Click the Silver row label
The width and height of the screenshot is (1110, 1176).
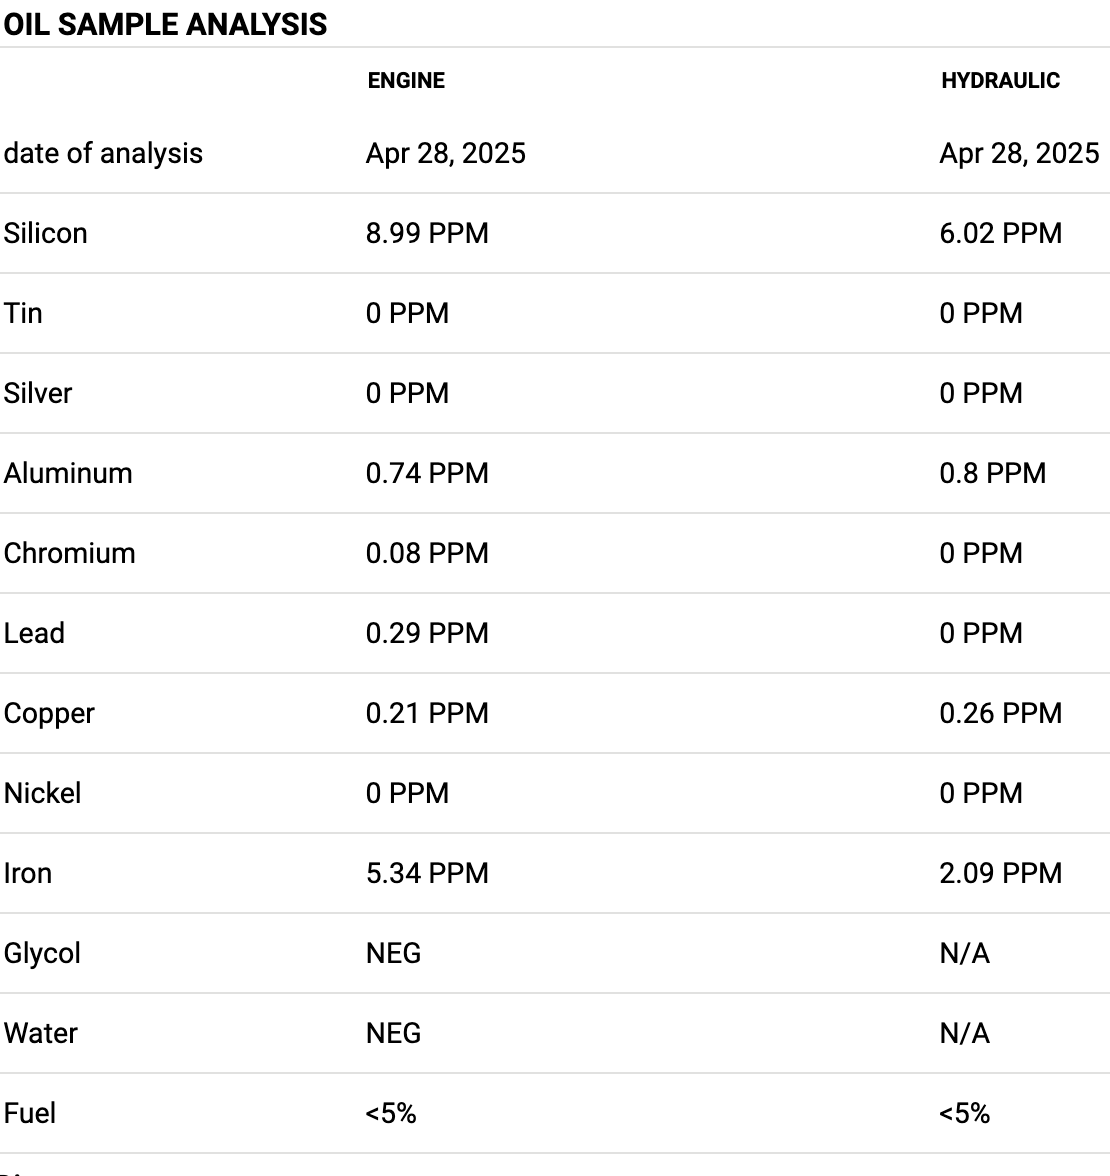(38, 393)
